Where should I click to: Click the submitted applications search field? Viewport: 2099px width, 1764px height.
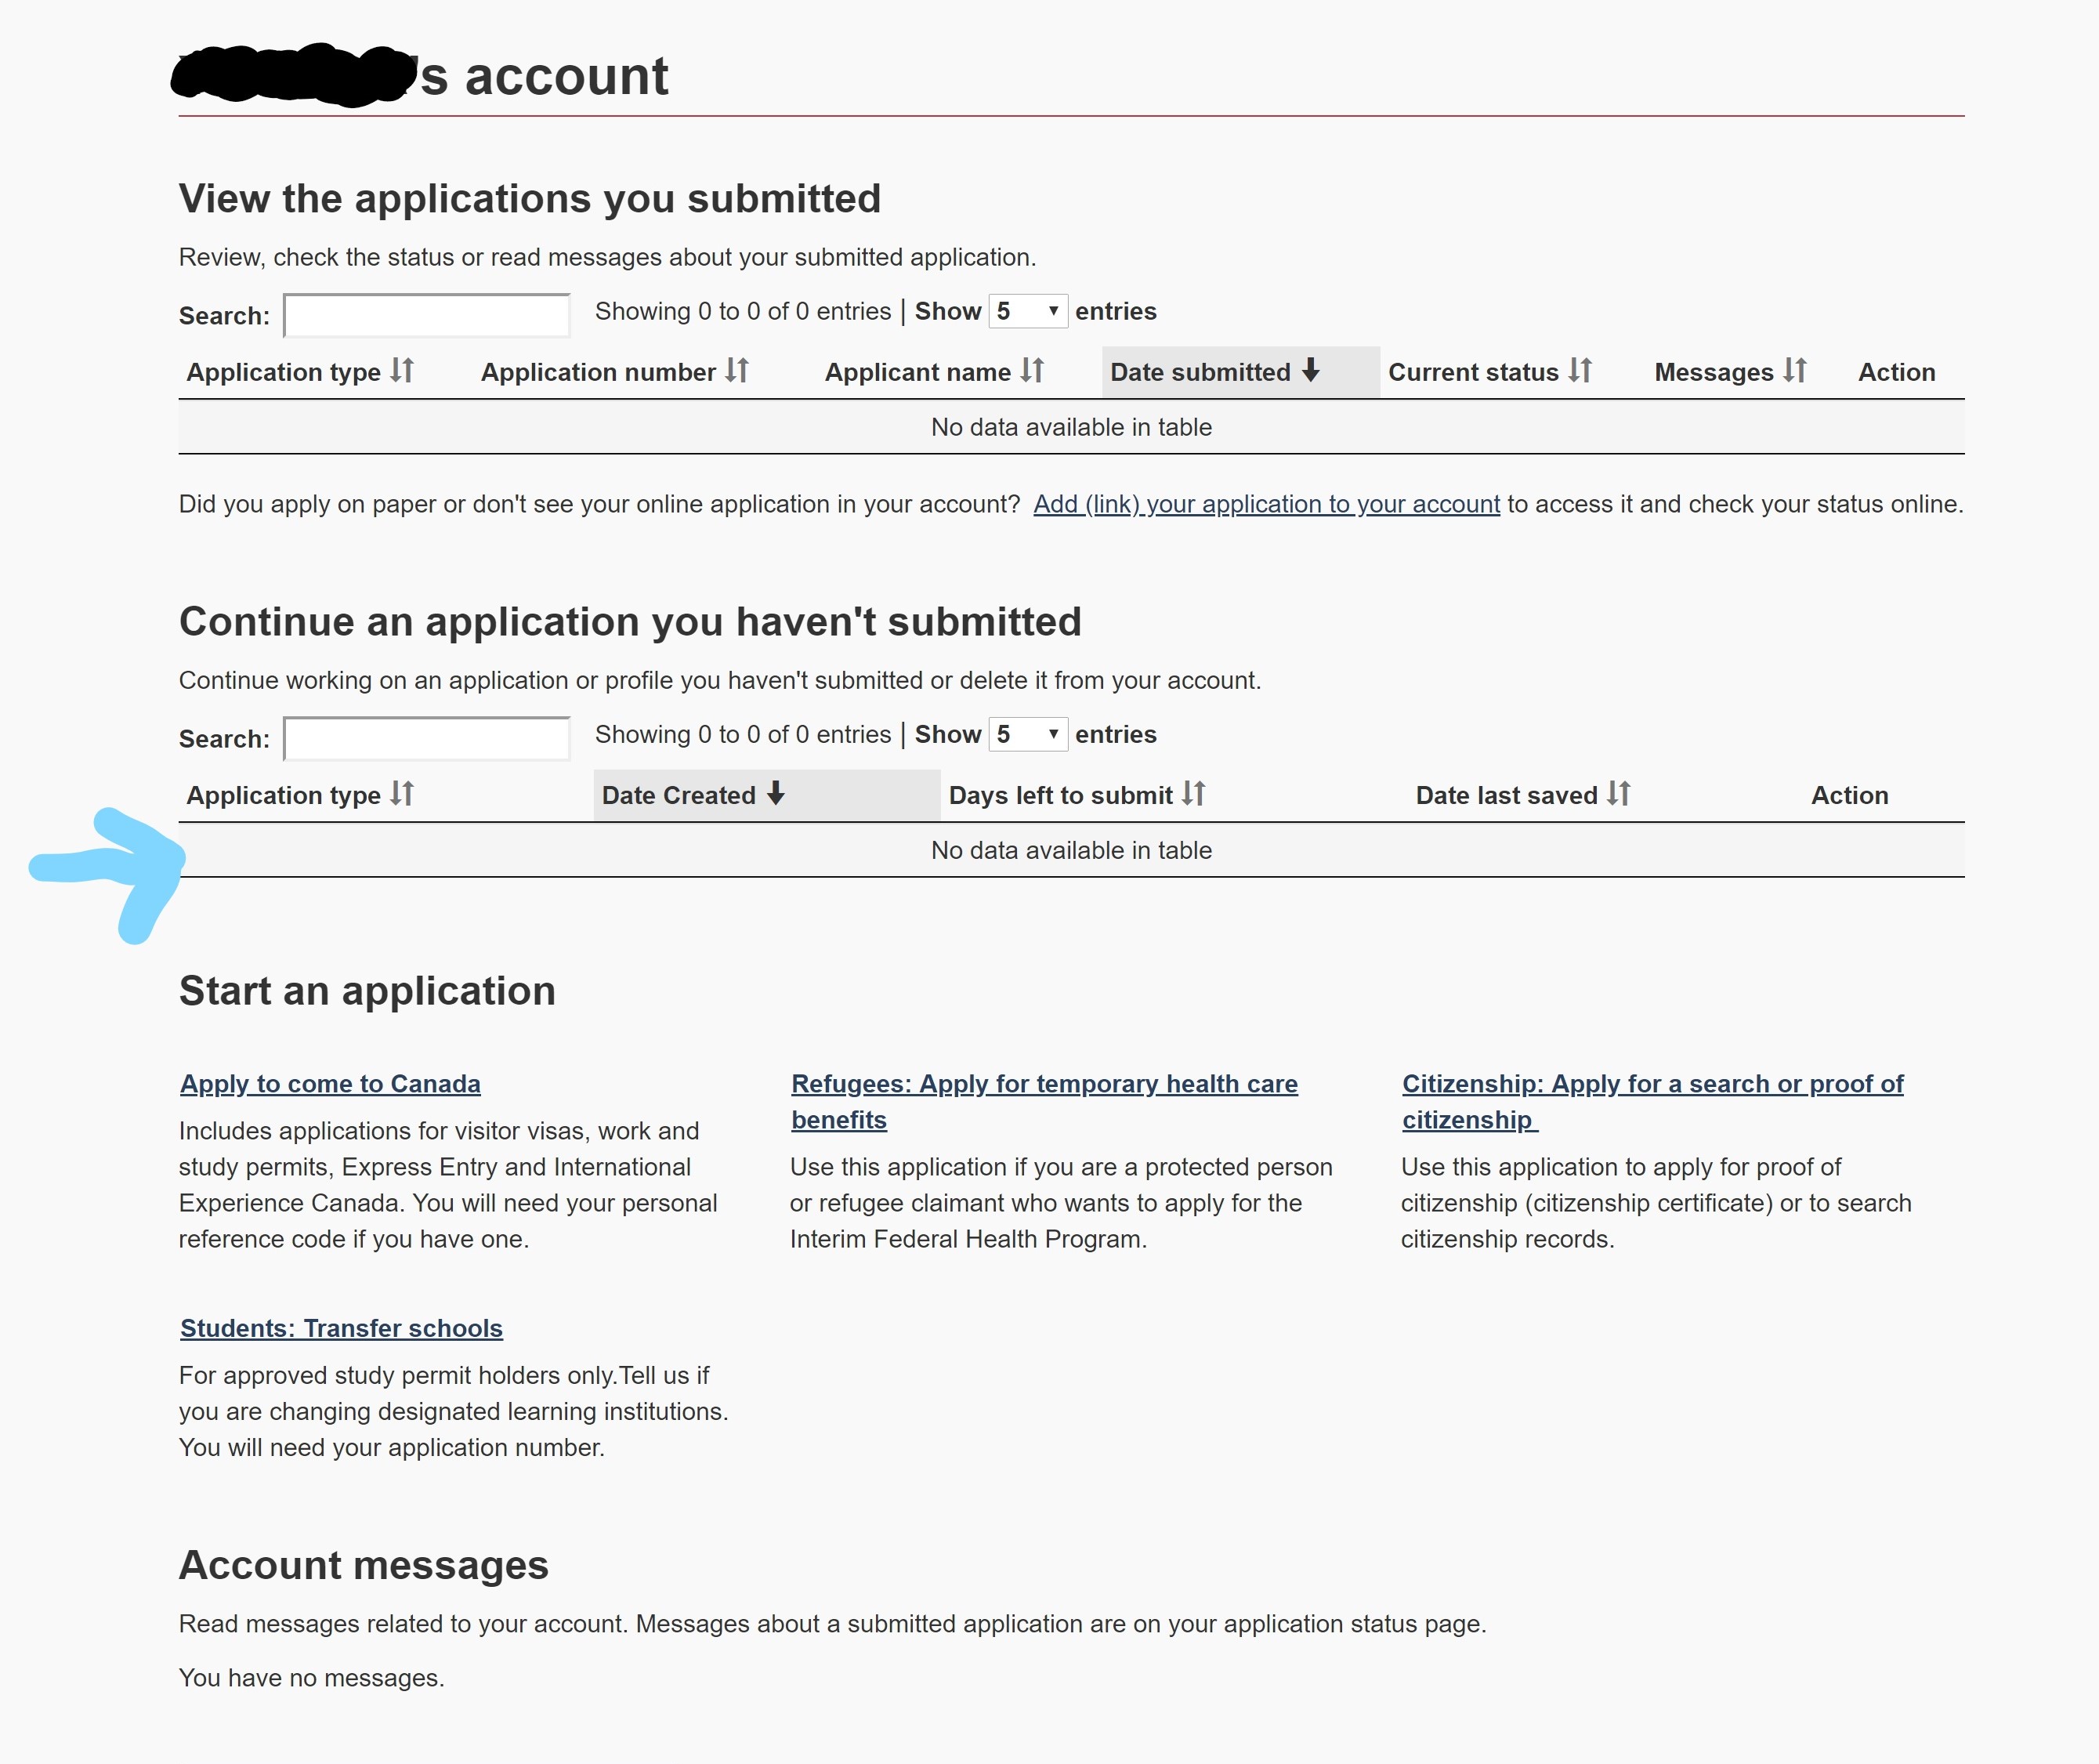427,316
